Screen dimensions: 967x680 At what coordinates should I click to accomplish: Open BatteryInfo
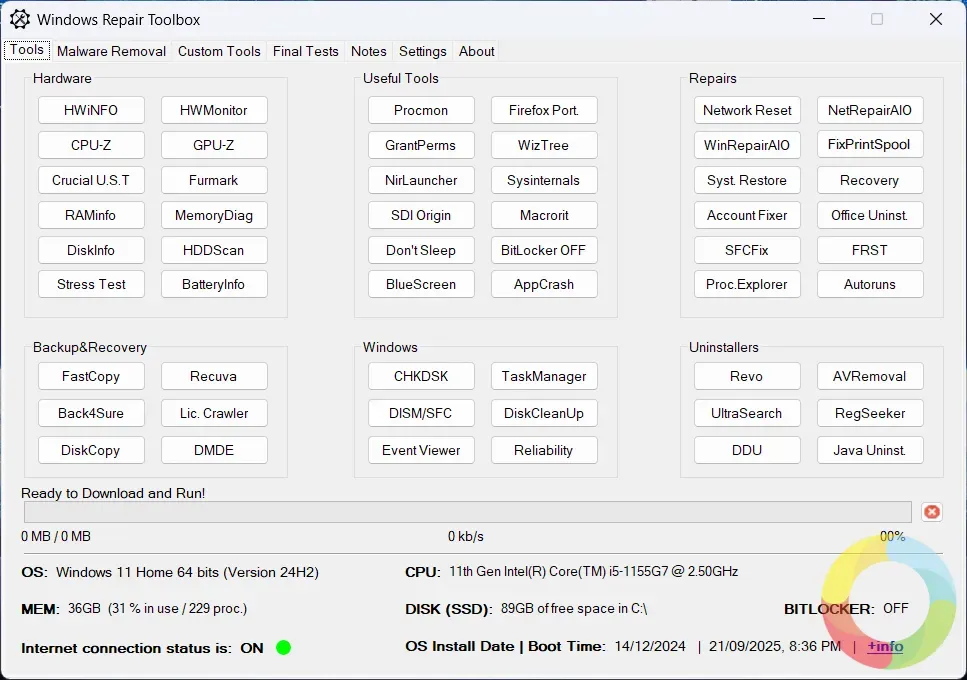(214, 284)
